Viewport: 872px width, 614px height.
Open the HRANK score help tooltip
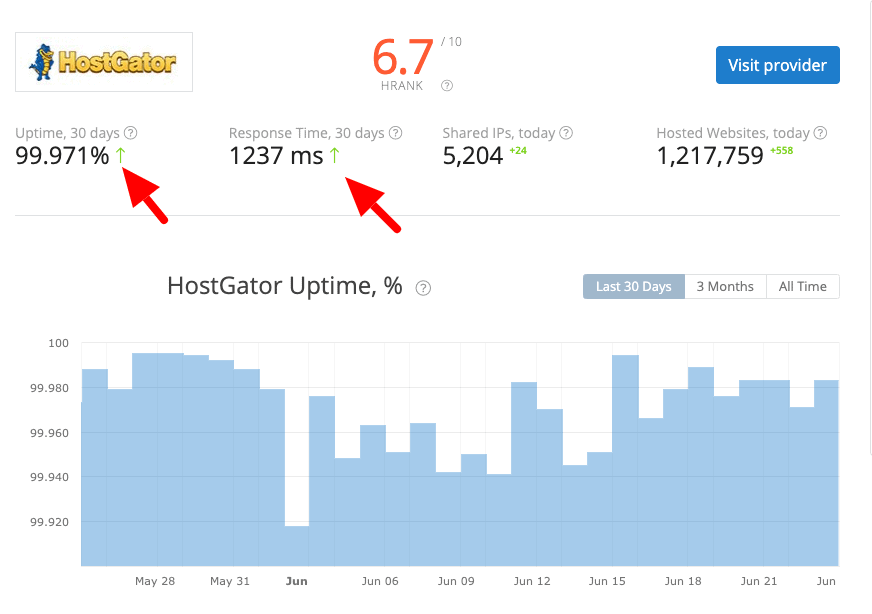446,85
